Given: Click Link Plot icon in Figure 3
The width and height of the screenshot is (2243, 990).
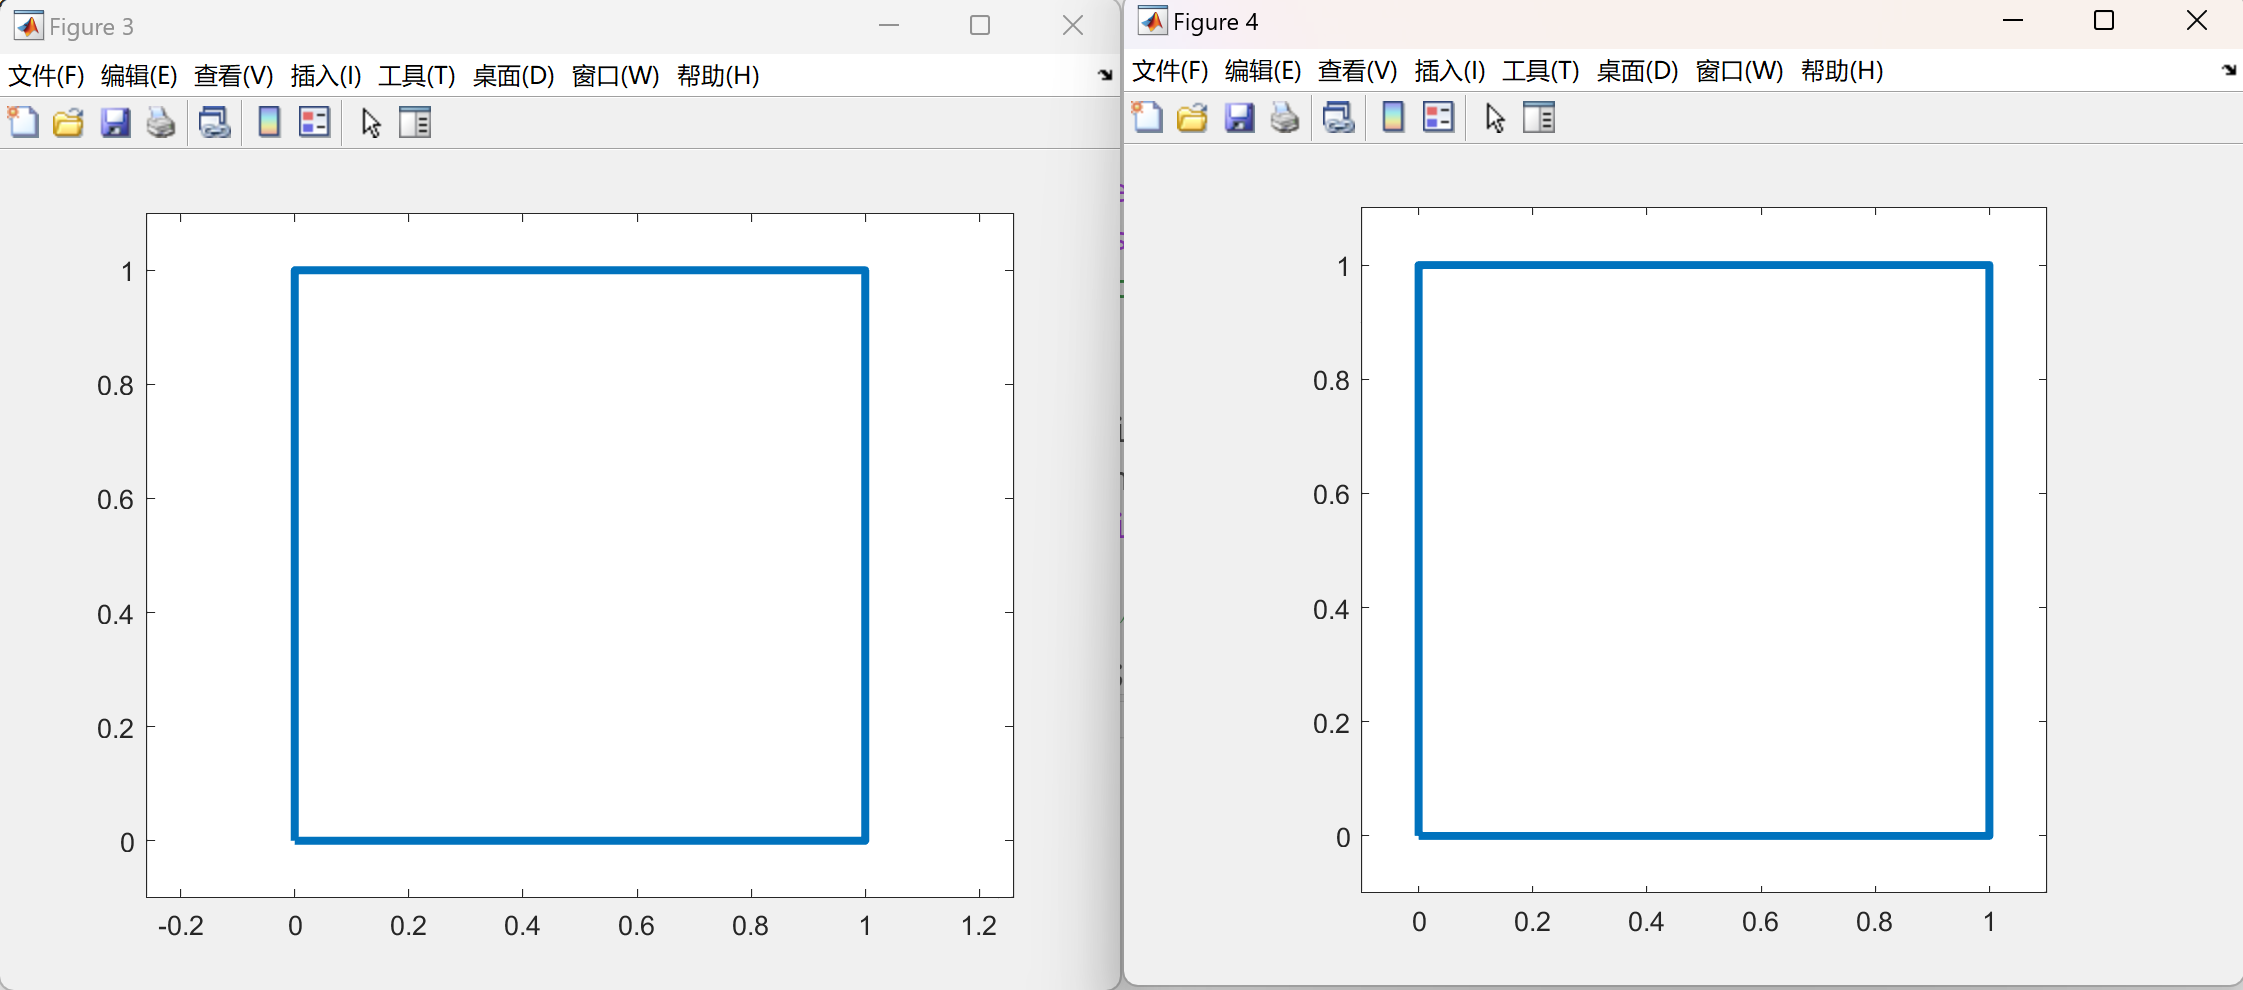Looking at the screenshot, I should pos(214,122).
